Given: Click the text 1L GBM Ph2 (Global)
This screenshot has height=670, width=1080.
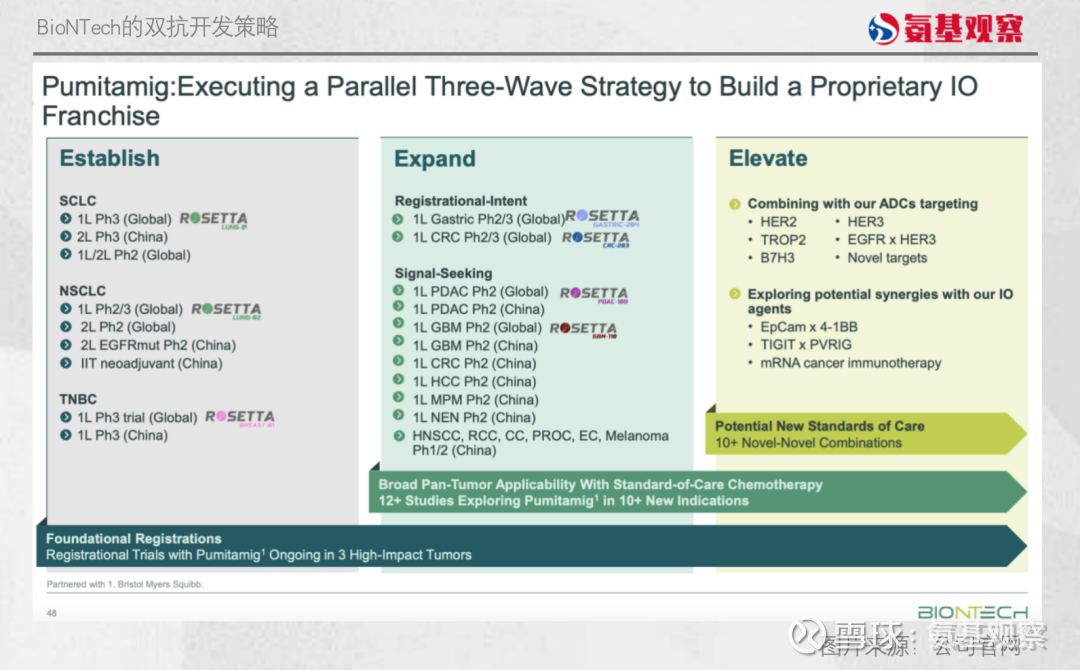Looking at the screenshot, I should 477,328.
